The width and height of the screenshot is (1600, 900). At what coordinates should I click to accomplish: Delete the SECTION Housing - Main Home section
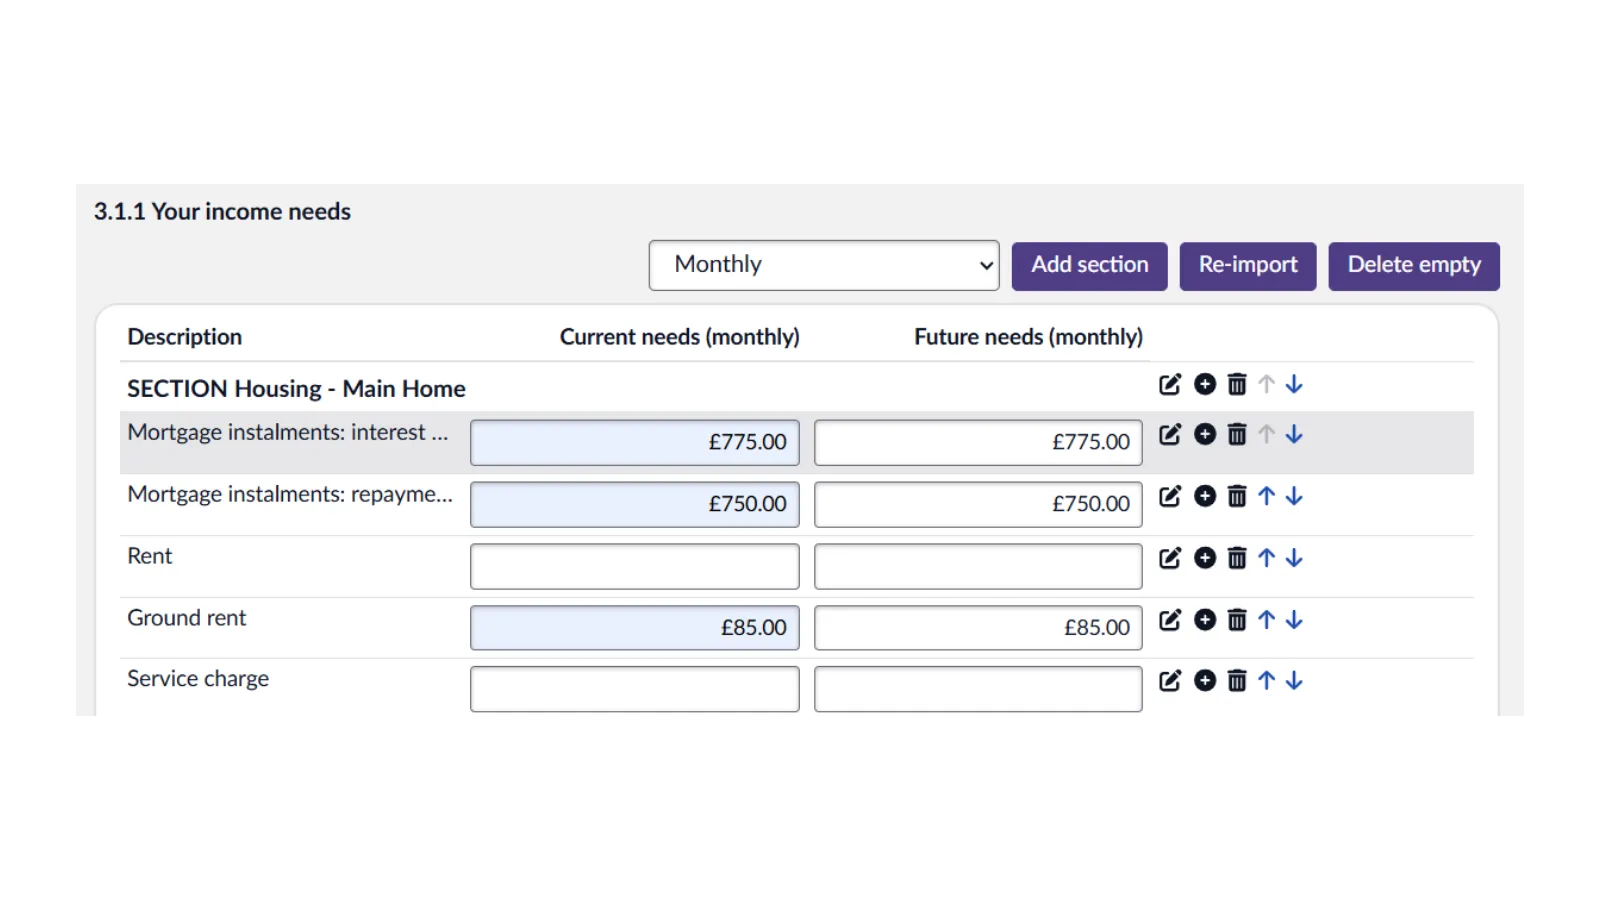click(x=1237, y=385)
